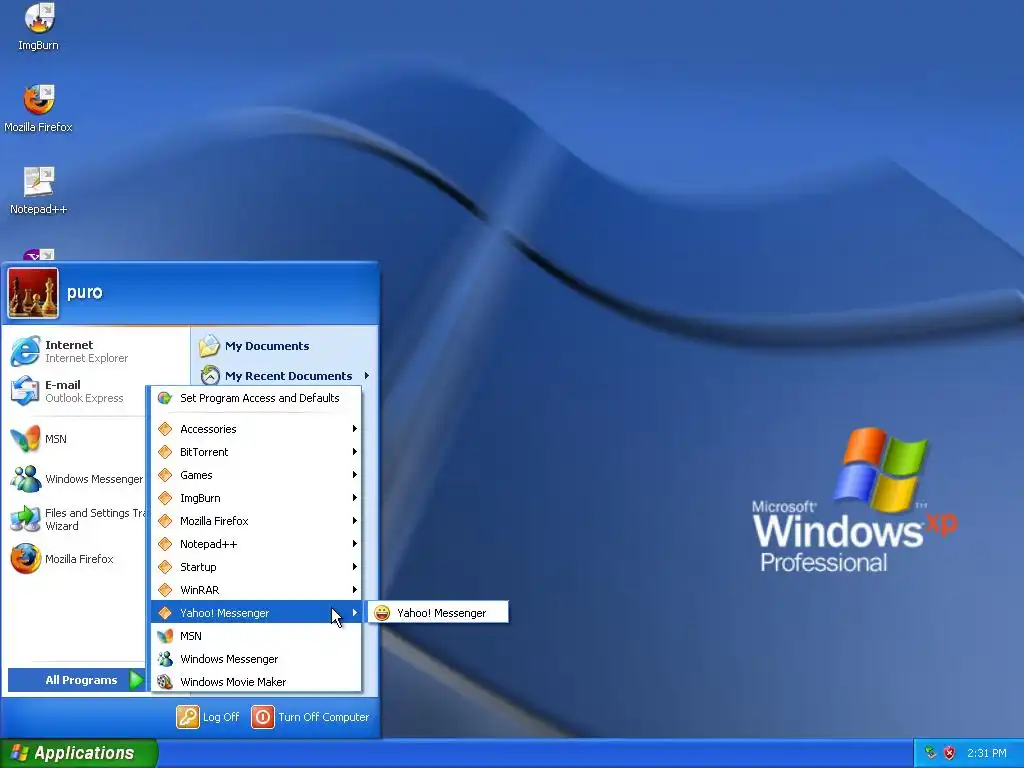Click the 2:31 PM system clock

click(987, 753)
